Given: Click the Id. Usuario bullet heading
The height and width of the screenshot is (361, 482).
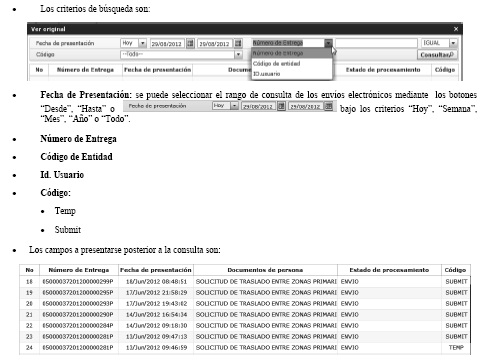Looking at the screenshot, I should pyautogui.click(x=62, y=175).
